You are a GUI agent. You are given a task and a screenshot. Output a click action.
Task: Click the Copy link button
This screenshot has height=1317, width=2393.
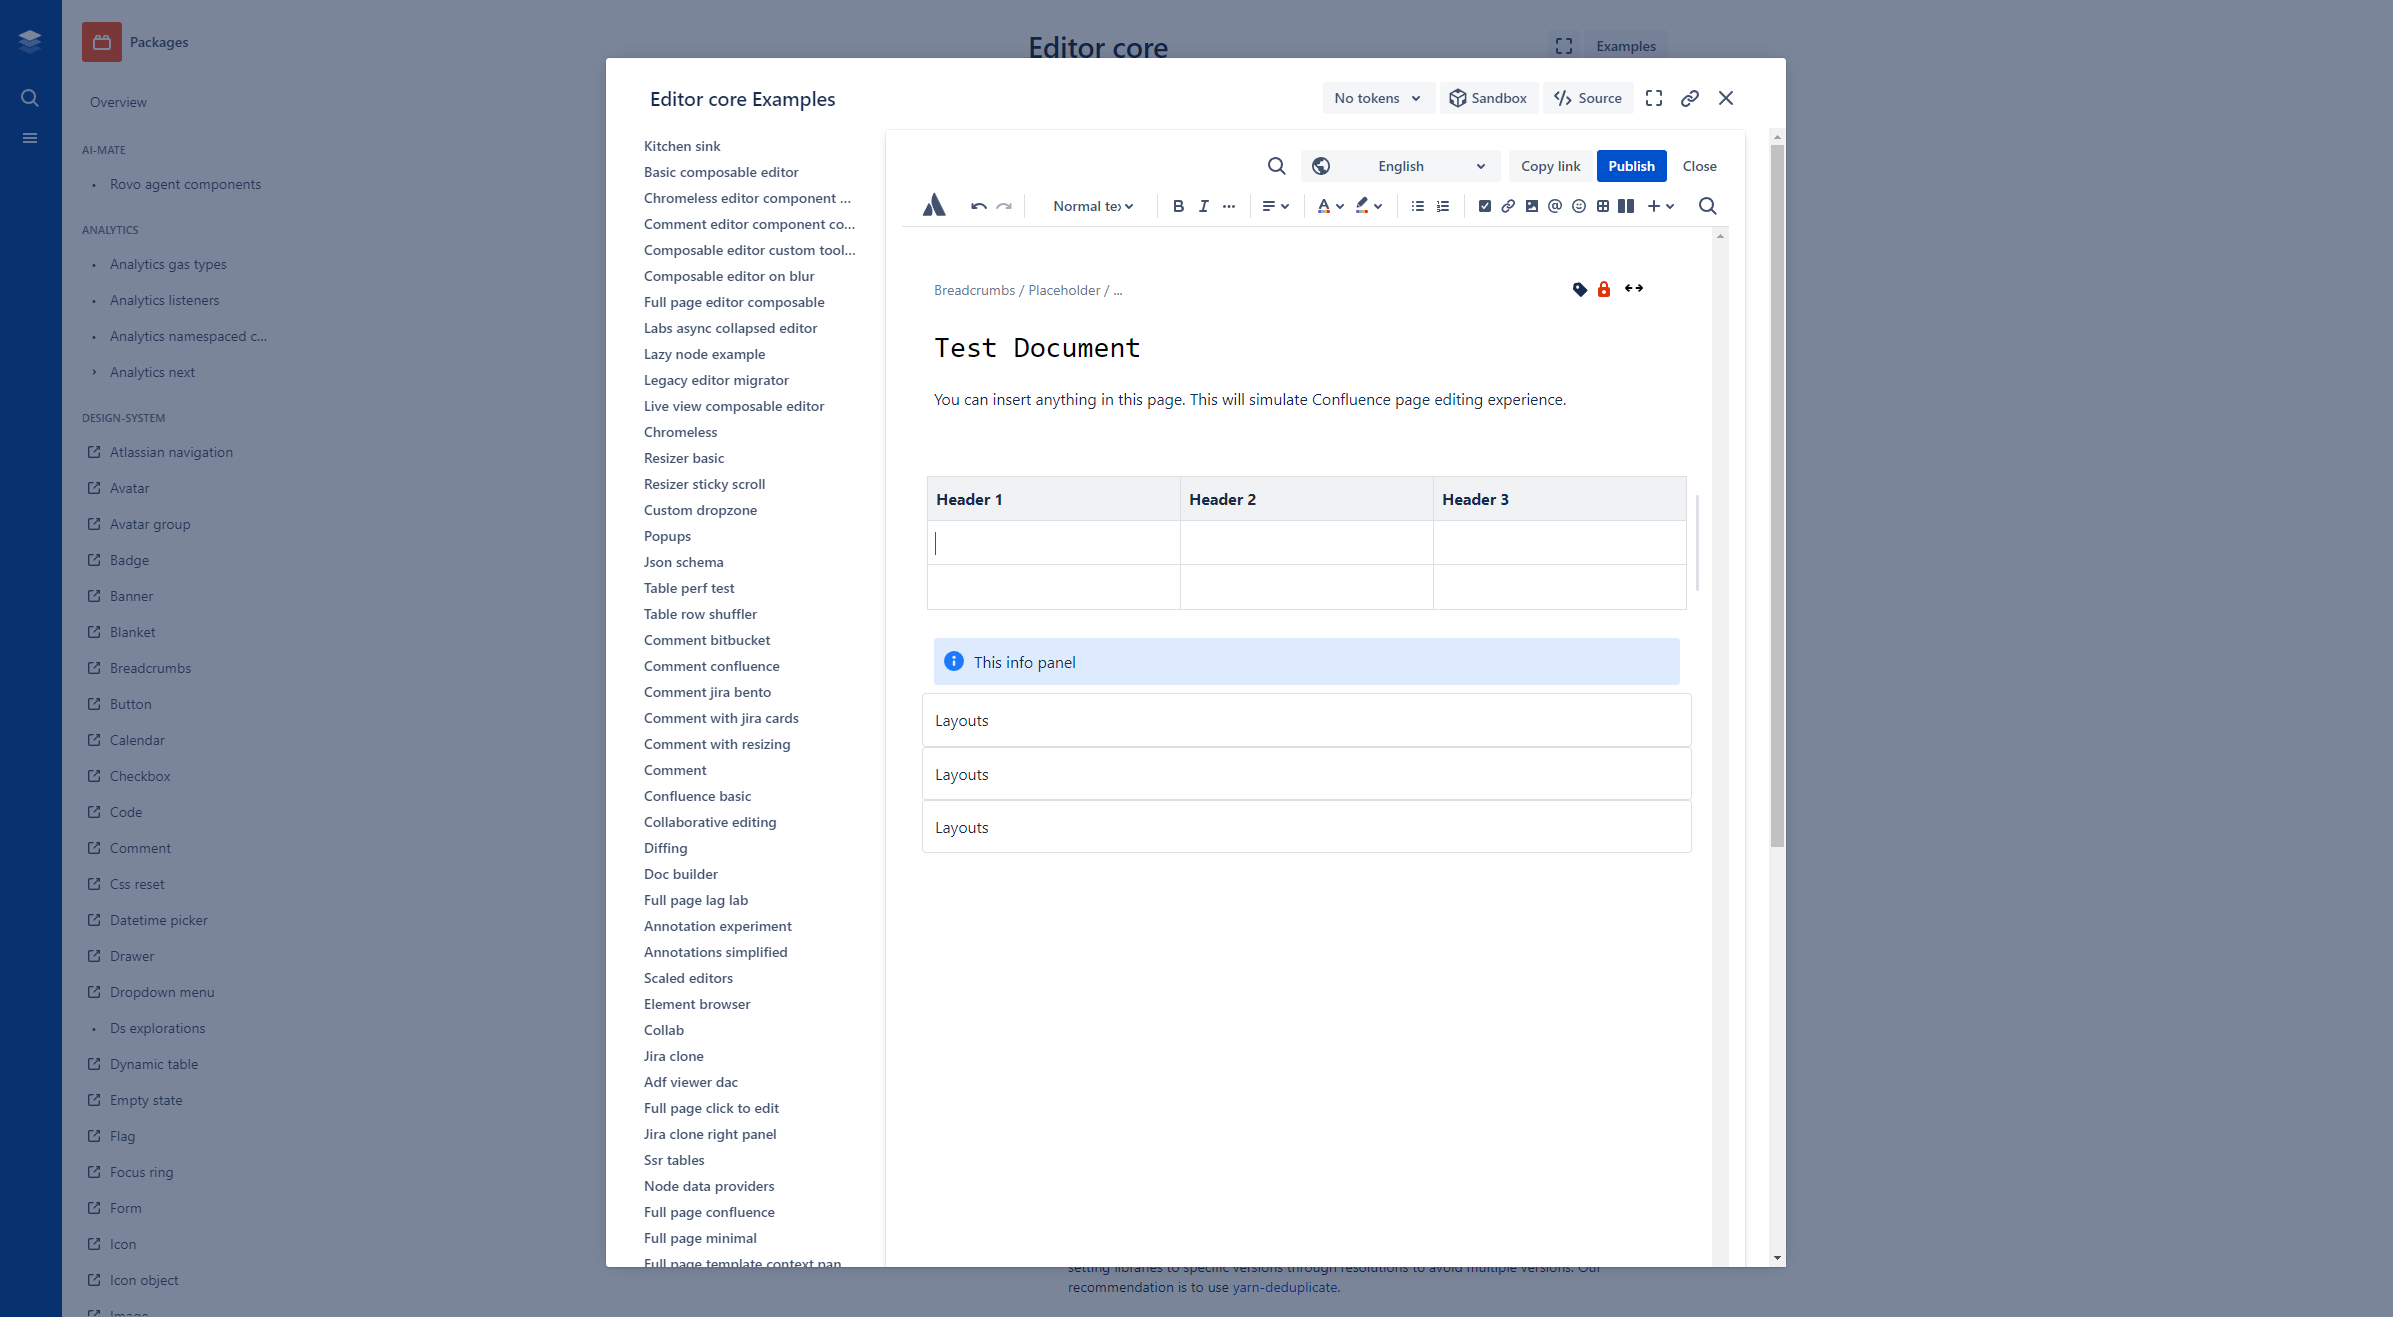click(1550, 166)
